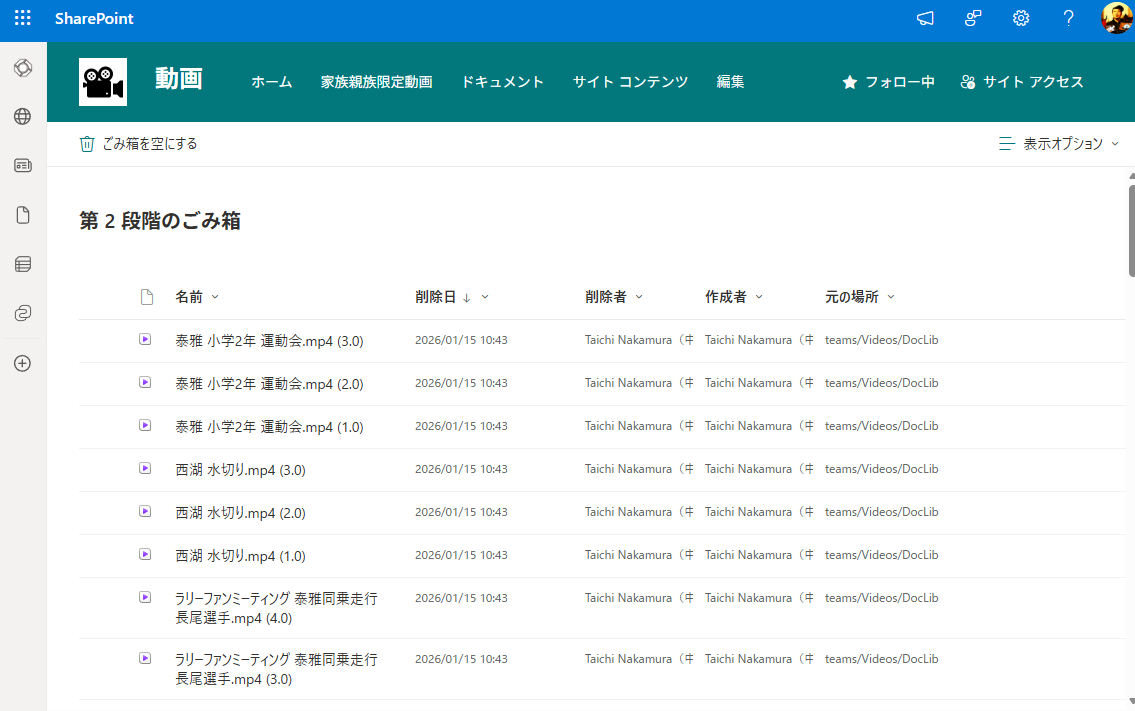Open the app launcher waffle icon
Viewport: 1135px width, 711px height.
click(23, 19)
